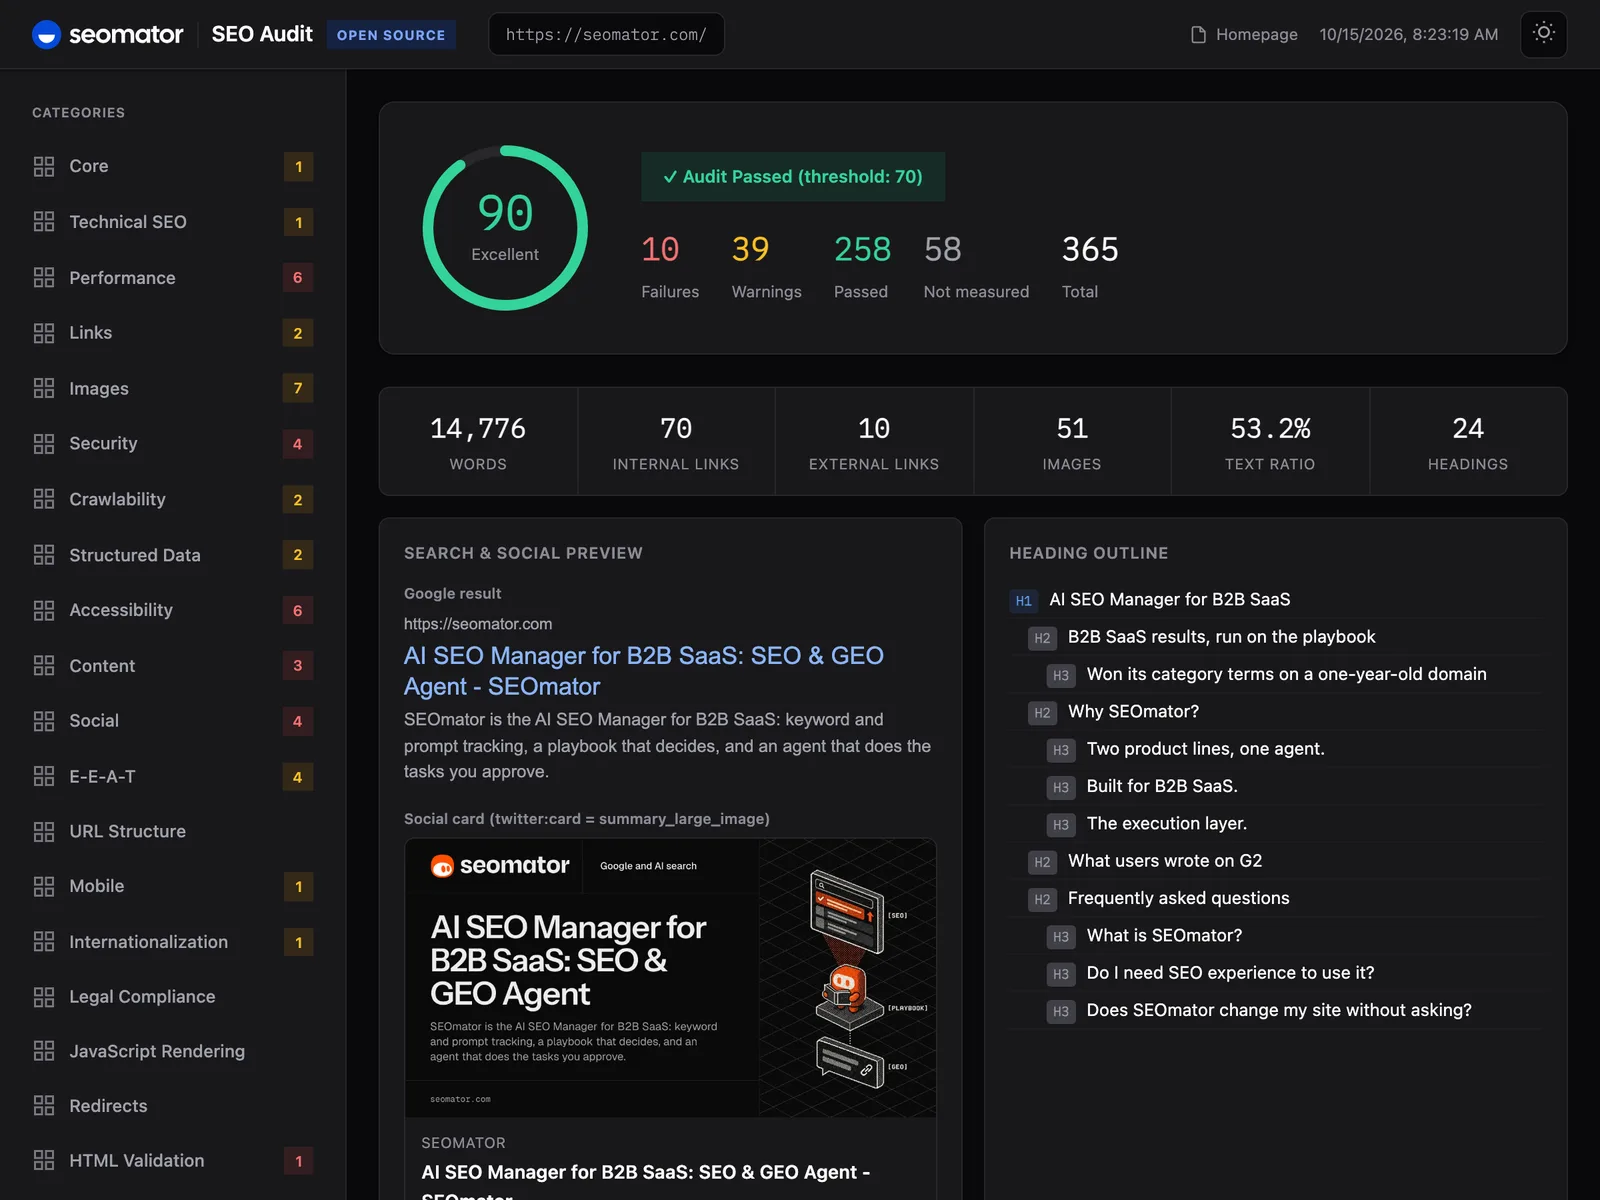The image size is (1600, 1200).
Task: Click the Homepage document icon
Action: click(x=1198, y=35)
